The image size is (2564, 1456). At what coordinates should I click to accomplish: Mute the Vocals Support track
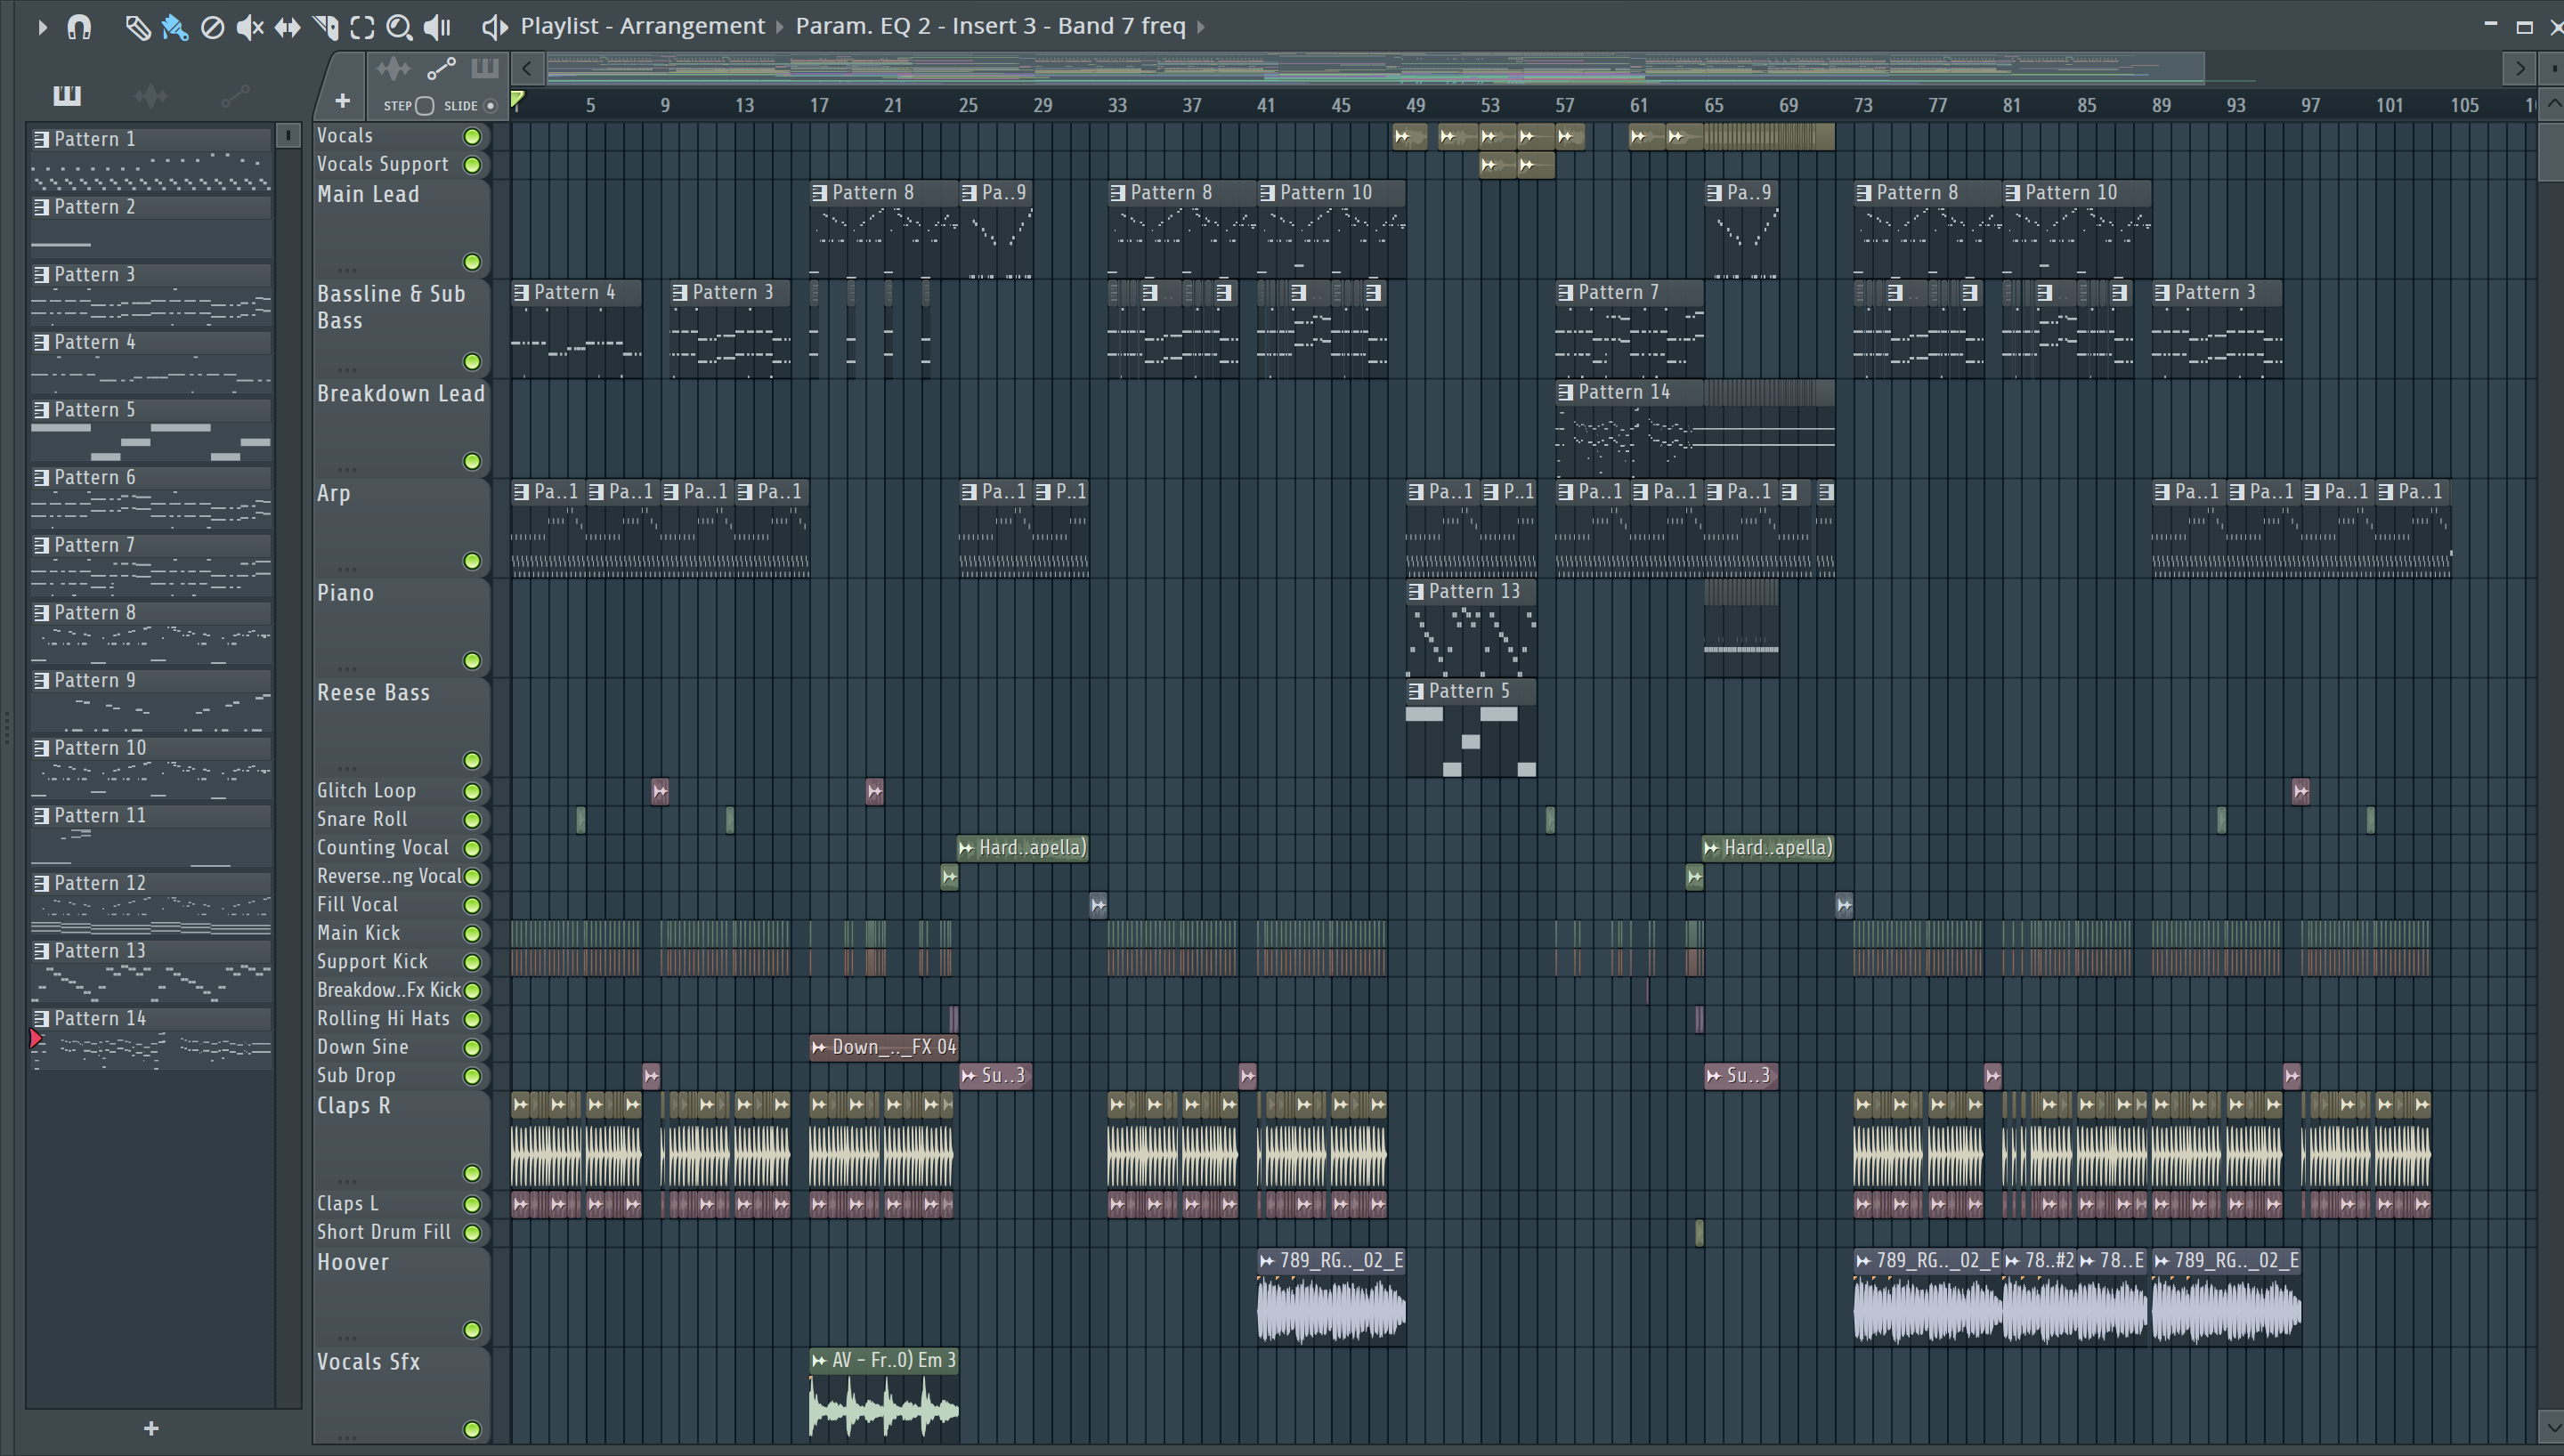(472, 164)
